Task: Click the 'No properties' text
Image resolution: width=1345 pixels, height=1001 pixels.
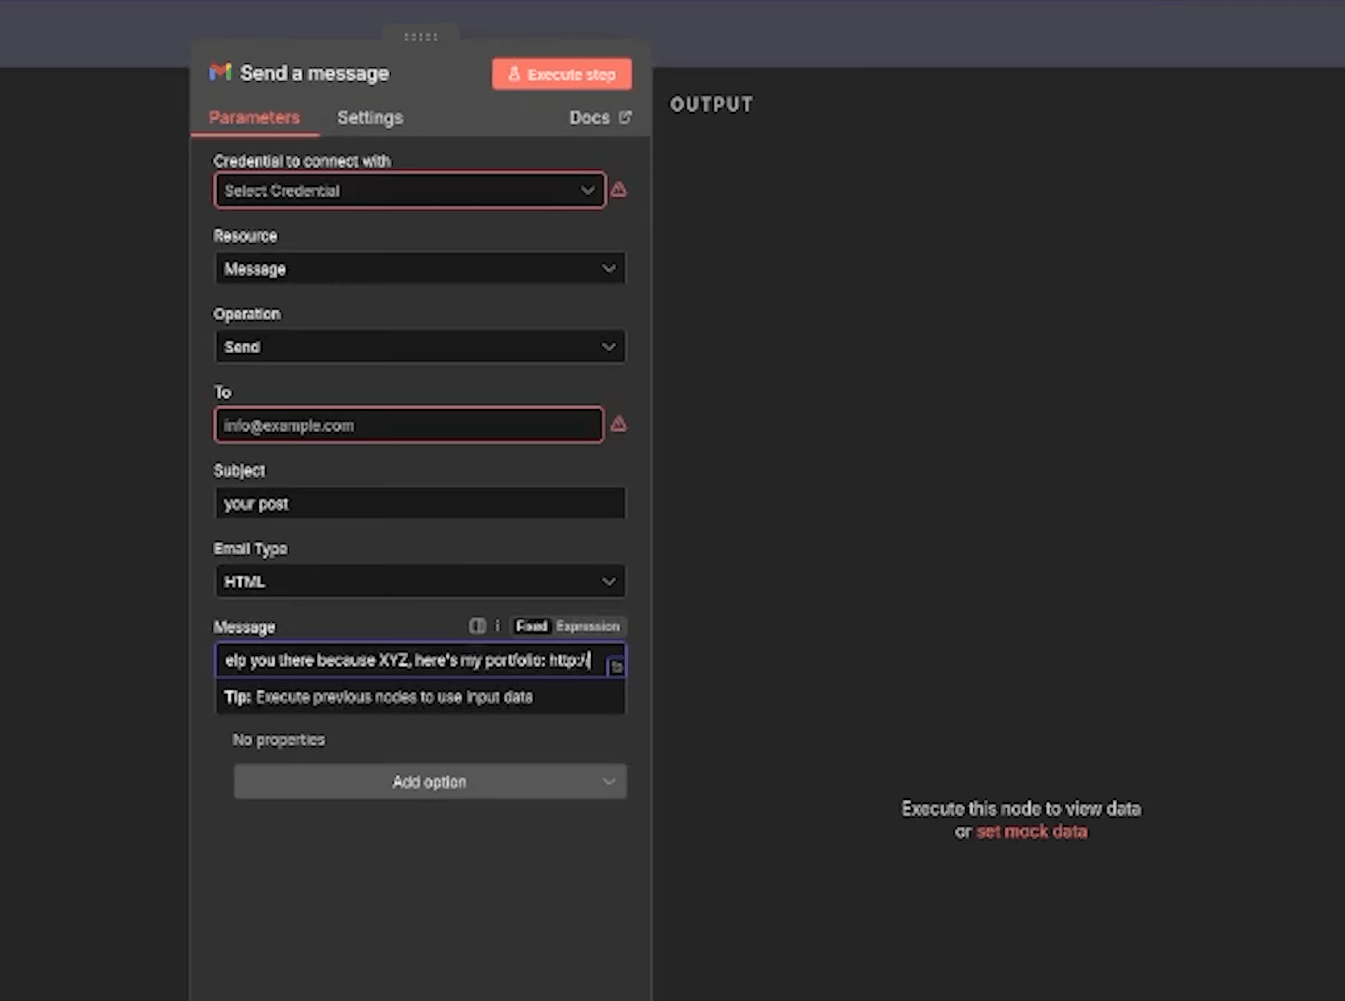Action: pyautogui.click(x=279, y=740)
